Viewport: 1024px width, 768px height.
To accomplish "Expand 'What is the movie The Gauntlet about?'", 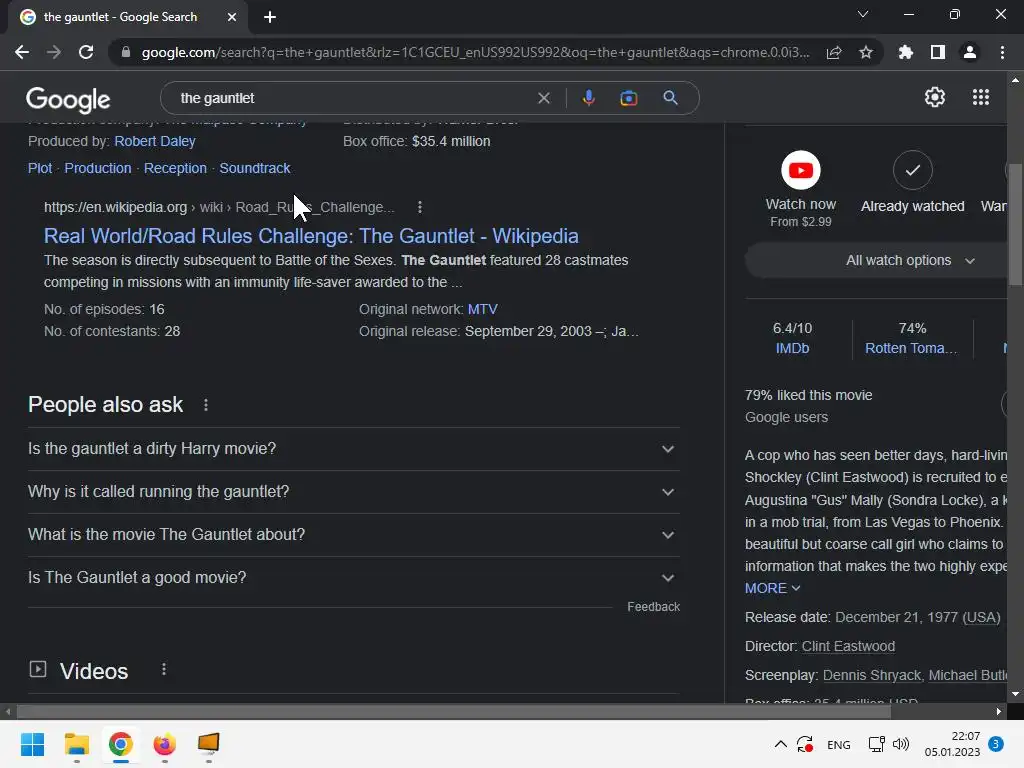I will pos(353,535).
